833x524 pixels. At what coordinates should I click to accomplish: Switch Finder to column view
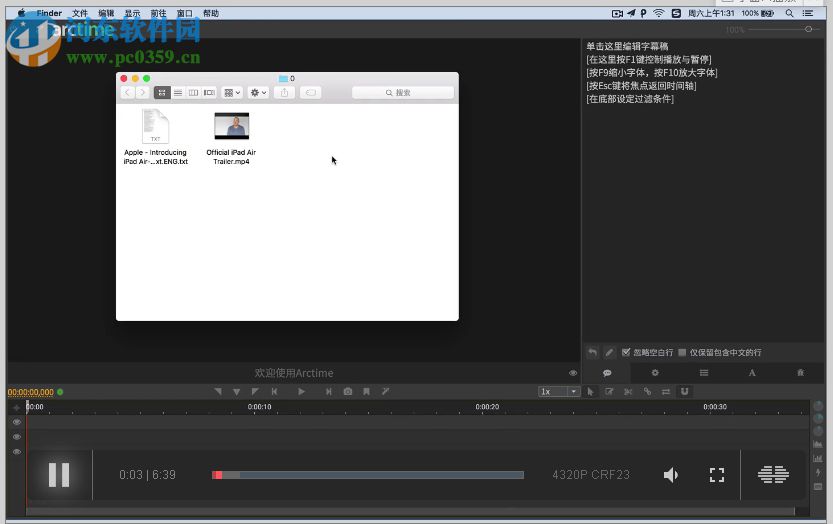(193, 92)
